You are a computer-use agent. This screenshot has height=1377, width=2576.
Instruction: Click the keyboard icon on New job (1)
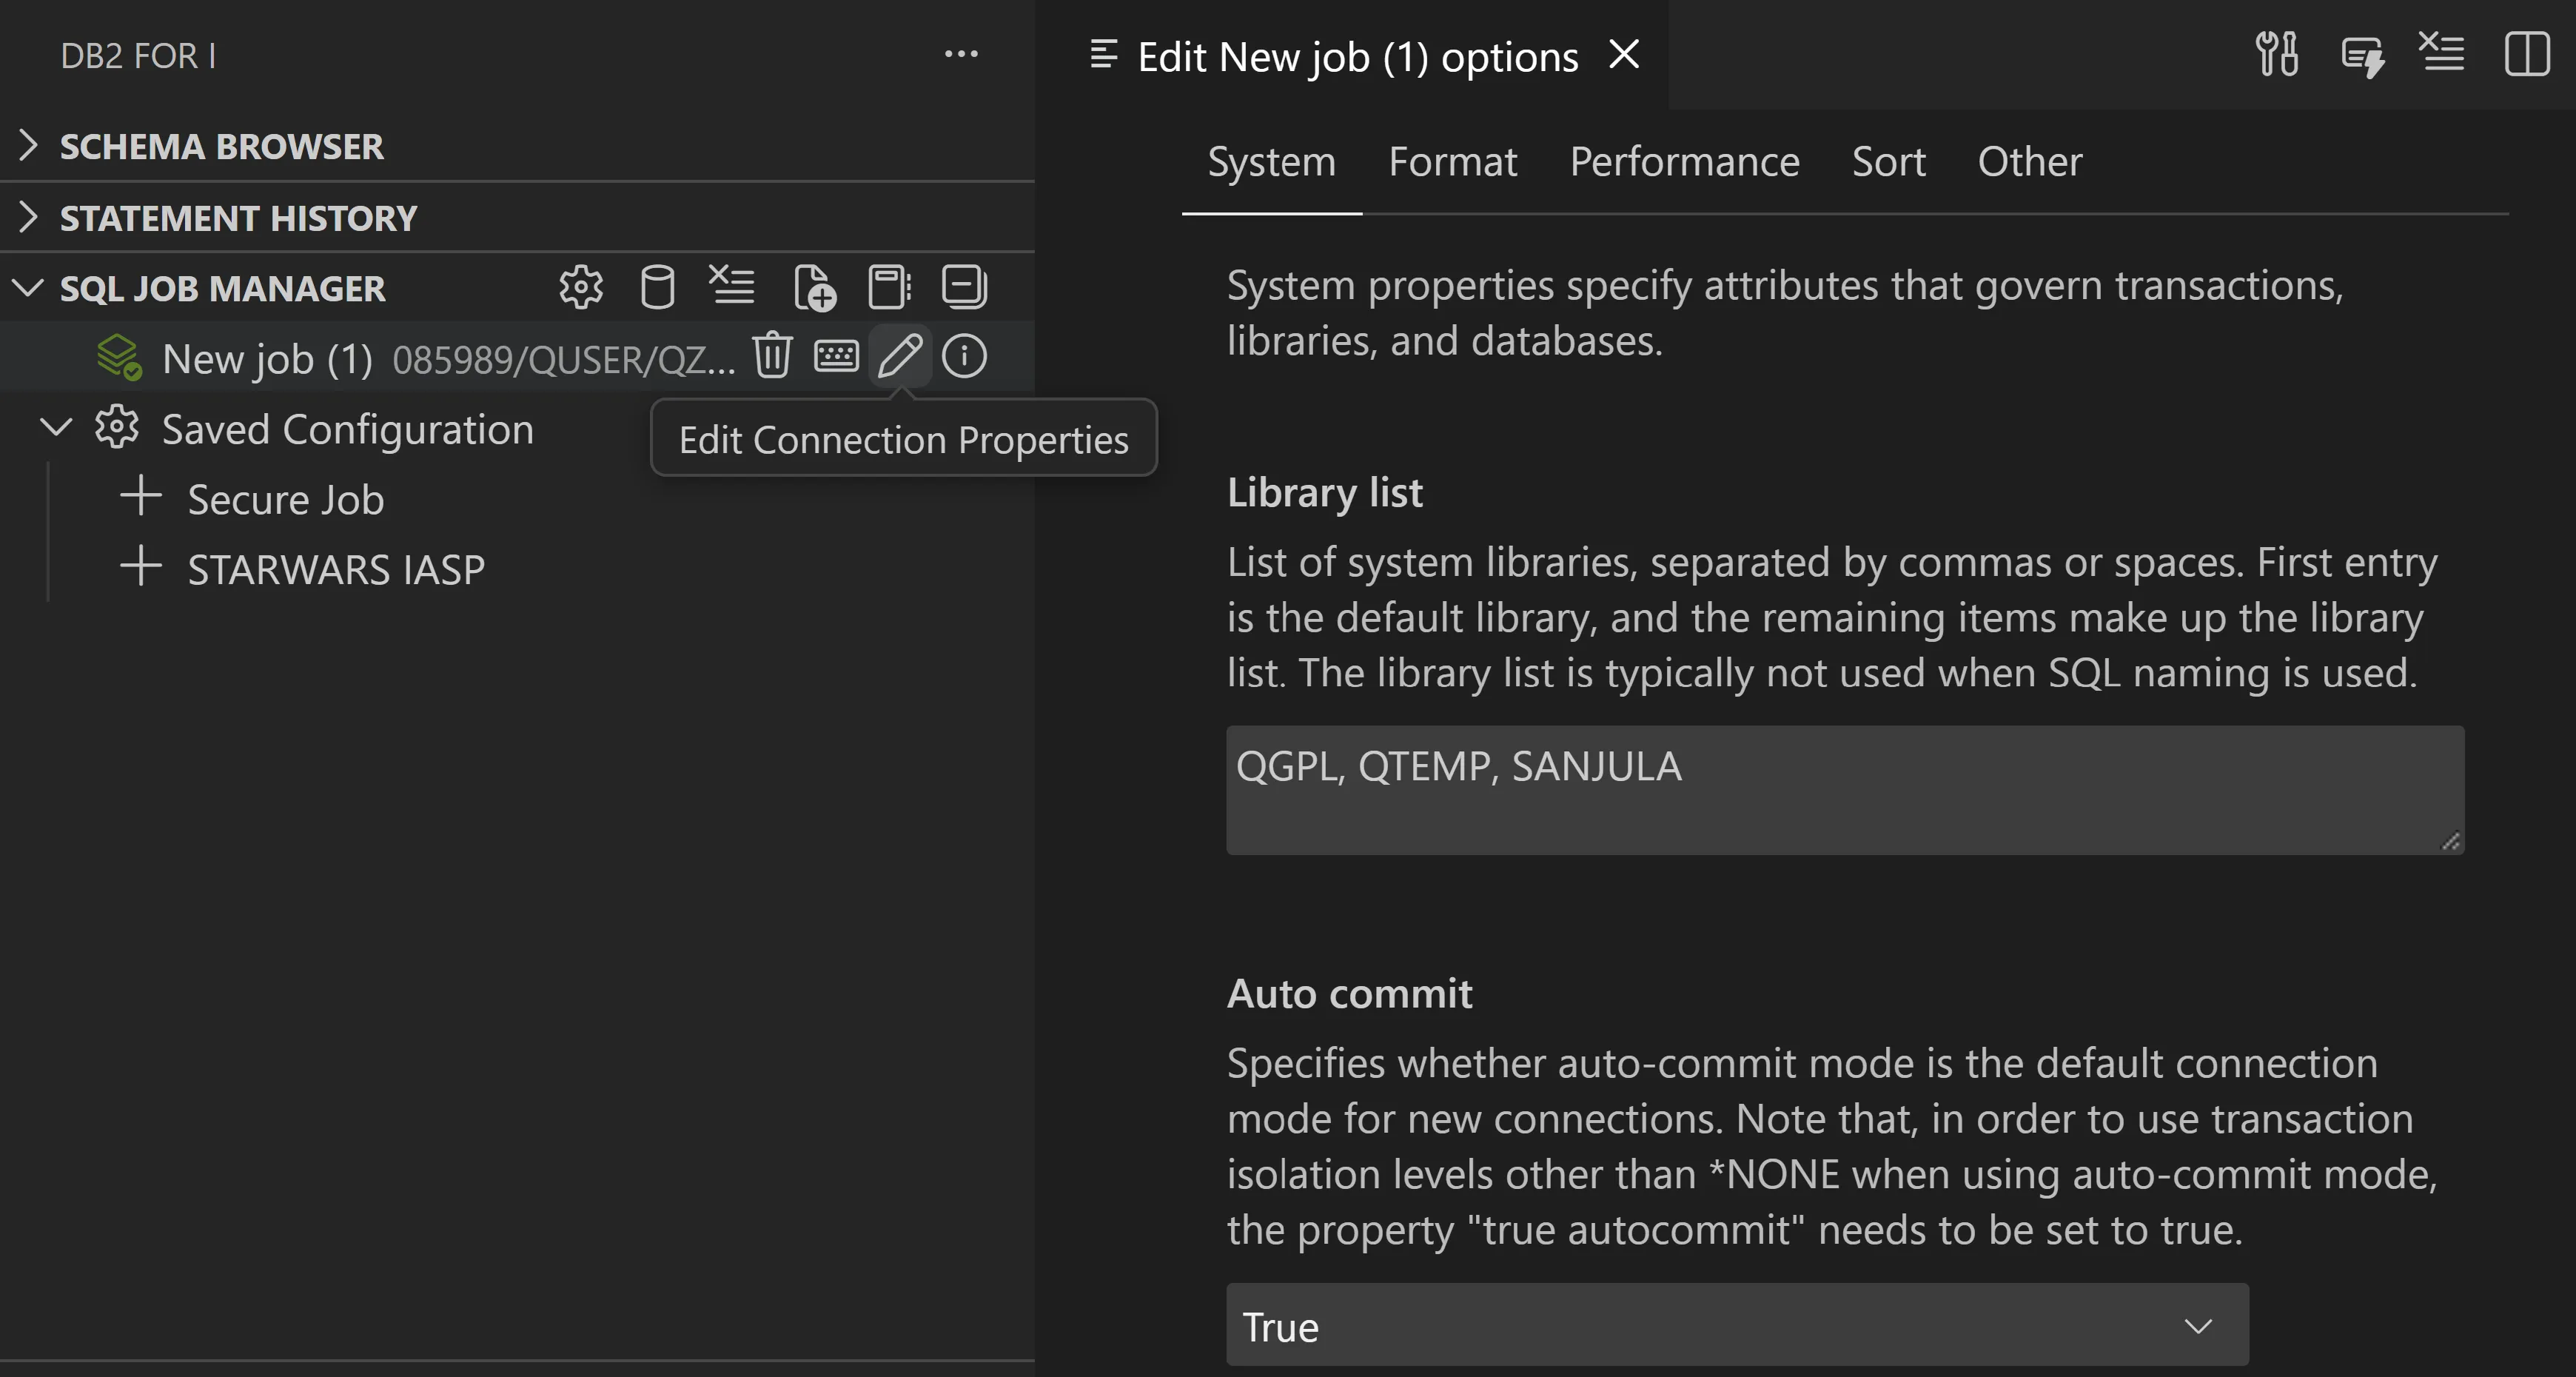coord(836,356)
